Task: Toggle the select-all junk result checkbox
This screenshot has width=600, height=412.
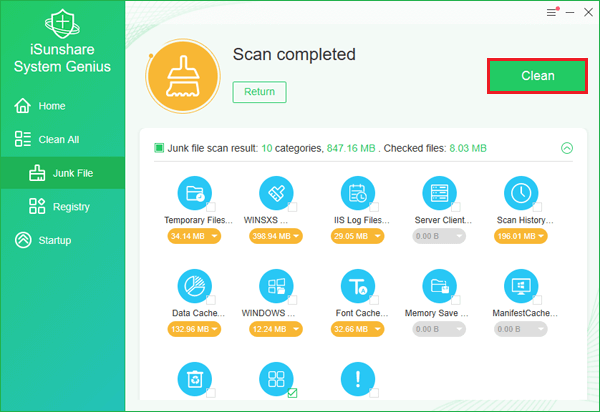Action: point(159,148)
